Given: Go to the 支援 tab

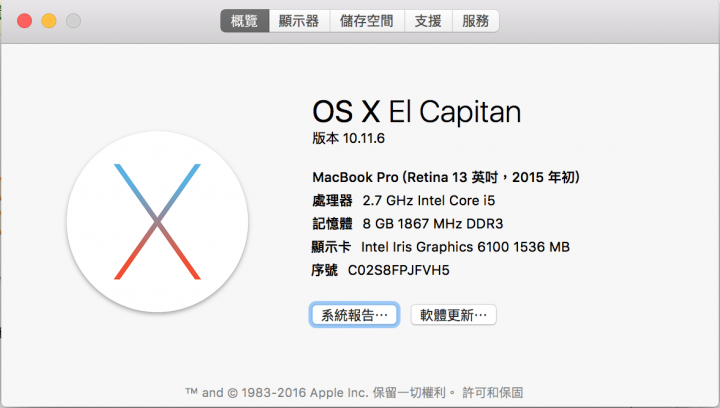Looking at the screenshot, I should [x=428, y=21].
